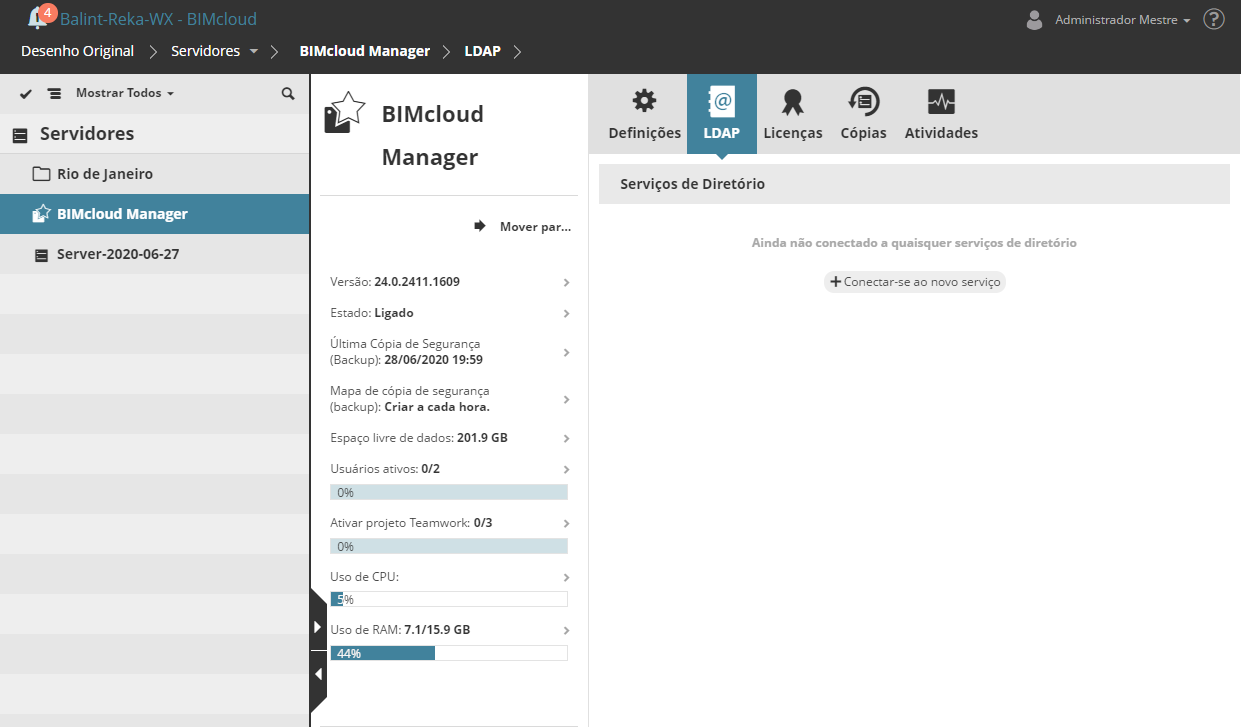
Task: Select Server-2020-06-27 in server tree
Action: pyautogui.click(x=154, y=254)
